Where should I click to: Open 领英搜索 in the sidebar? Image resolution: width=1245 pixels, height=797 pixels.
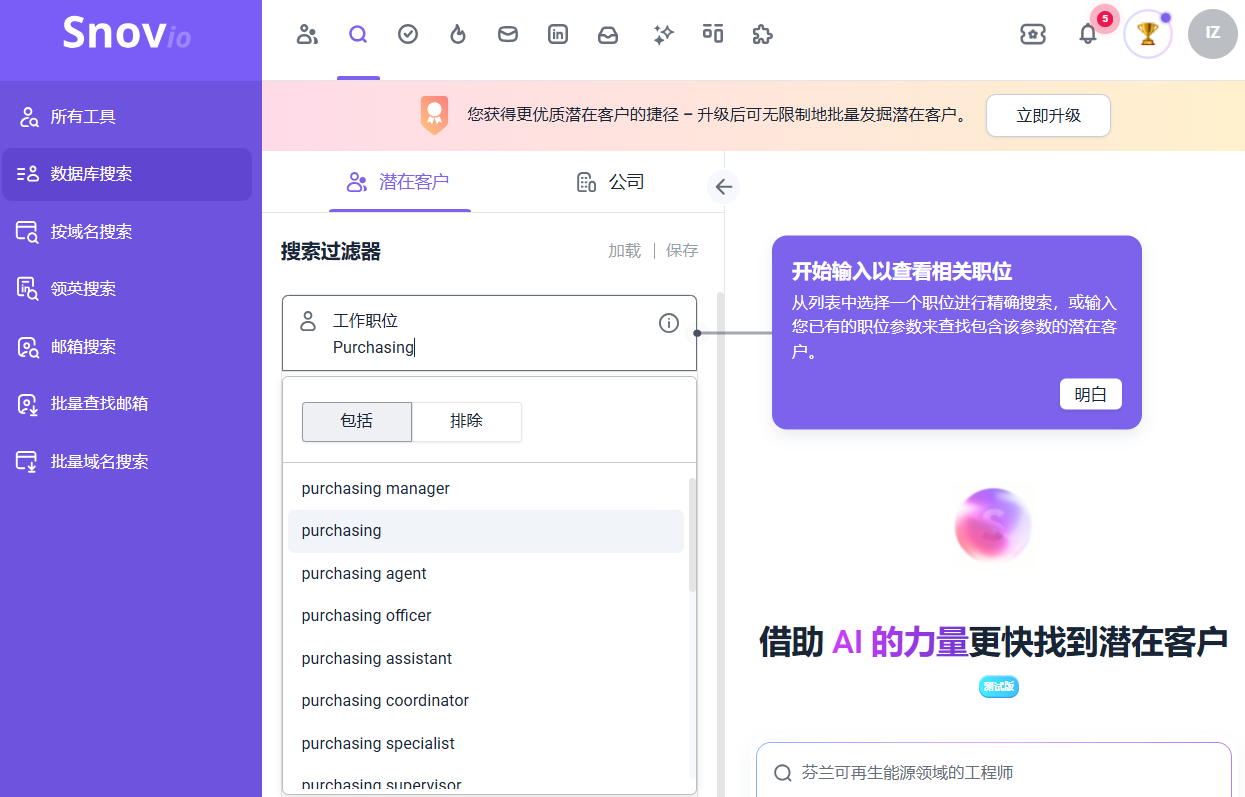point(127,289)
